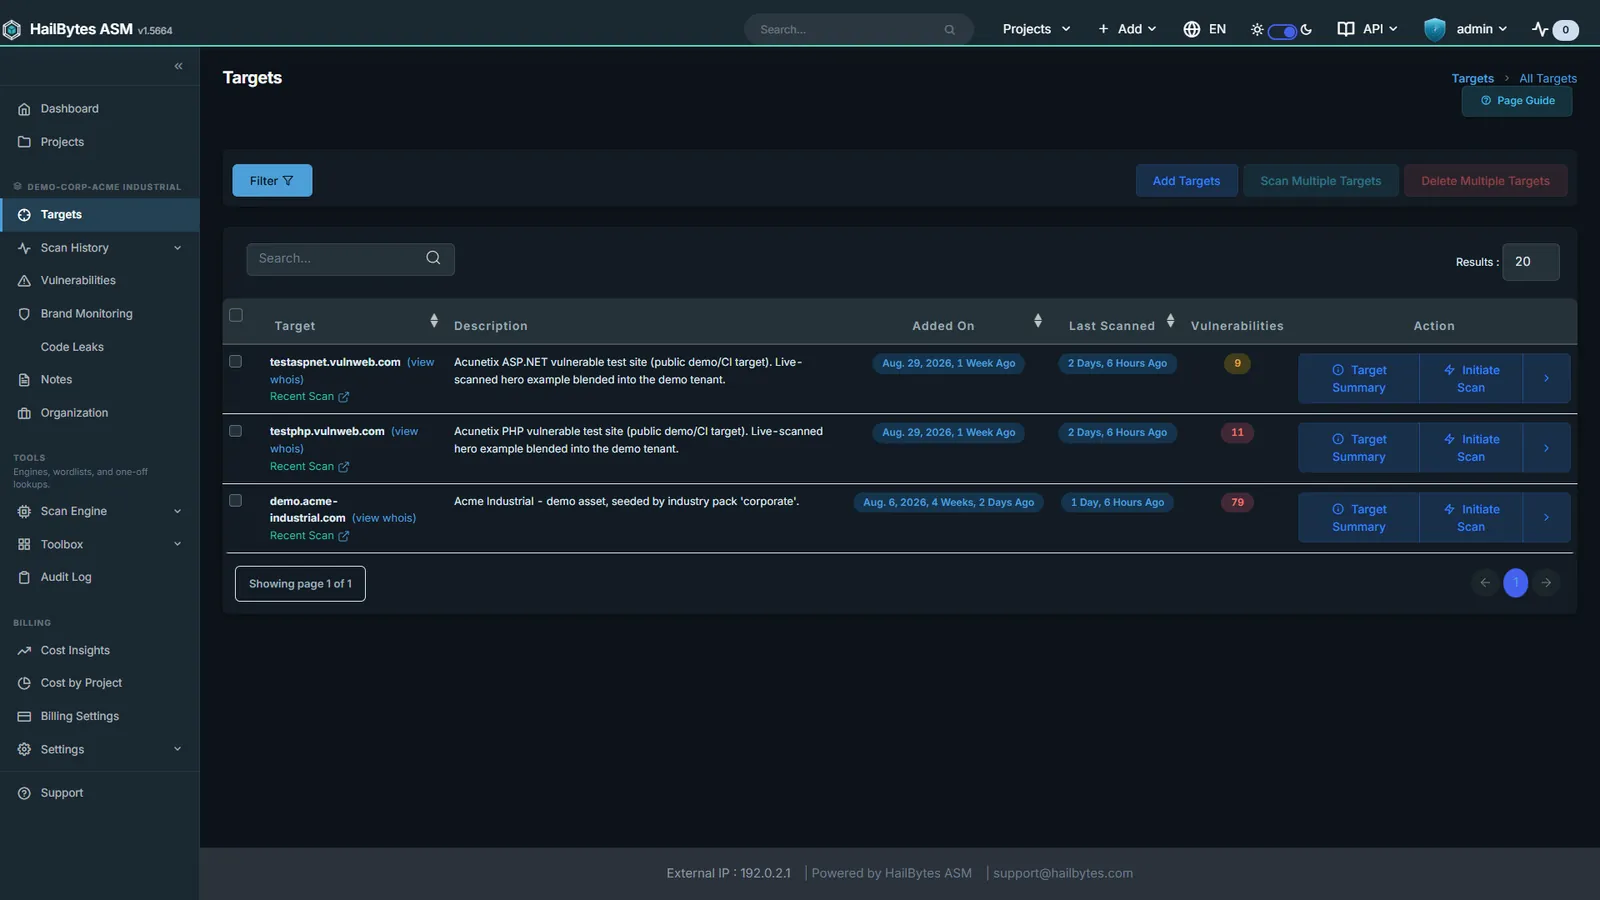Click the sun light-mode icon
Image resolution: width=1600 pixels, height=900 pixels.
(1257, 30)
